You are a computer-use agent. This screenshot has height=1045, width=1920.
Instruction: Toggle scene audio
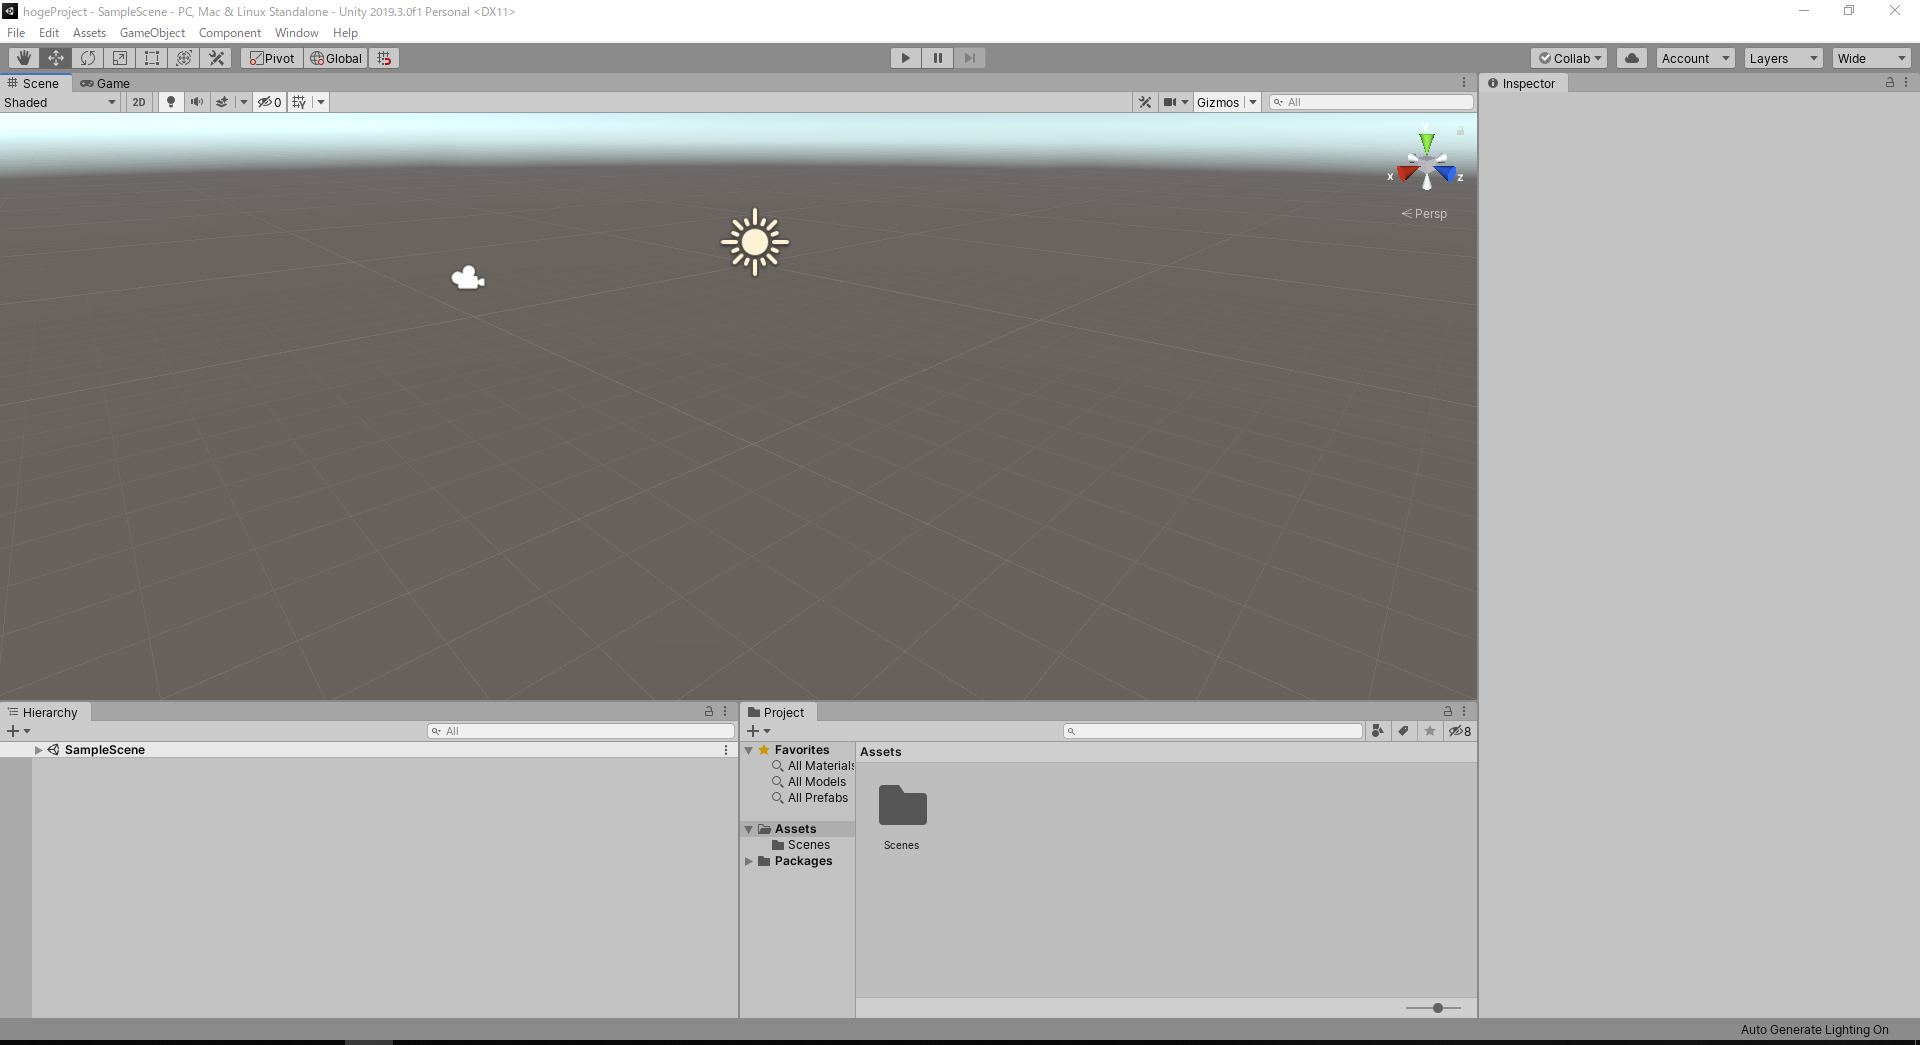[197, 102]
